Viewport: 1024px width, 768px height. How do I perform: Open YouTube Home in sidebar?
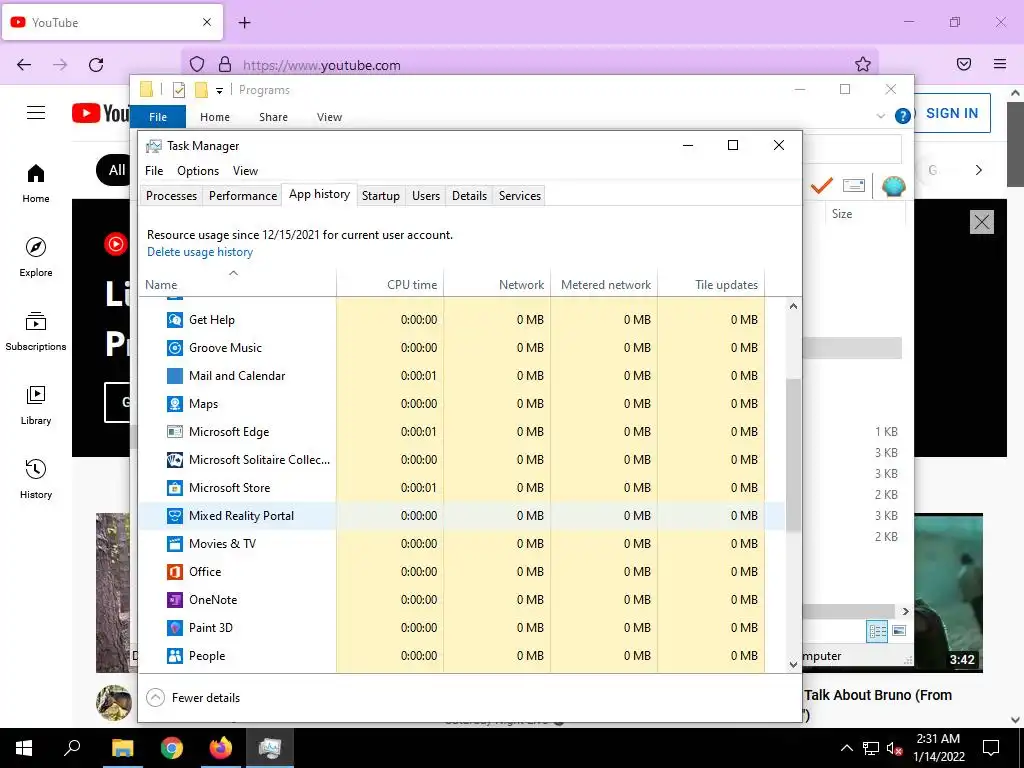point(36,184)
